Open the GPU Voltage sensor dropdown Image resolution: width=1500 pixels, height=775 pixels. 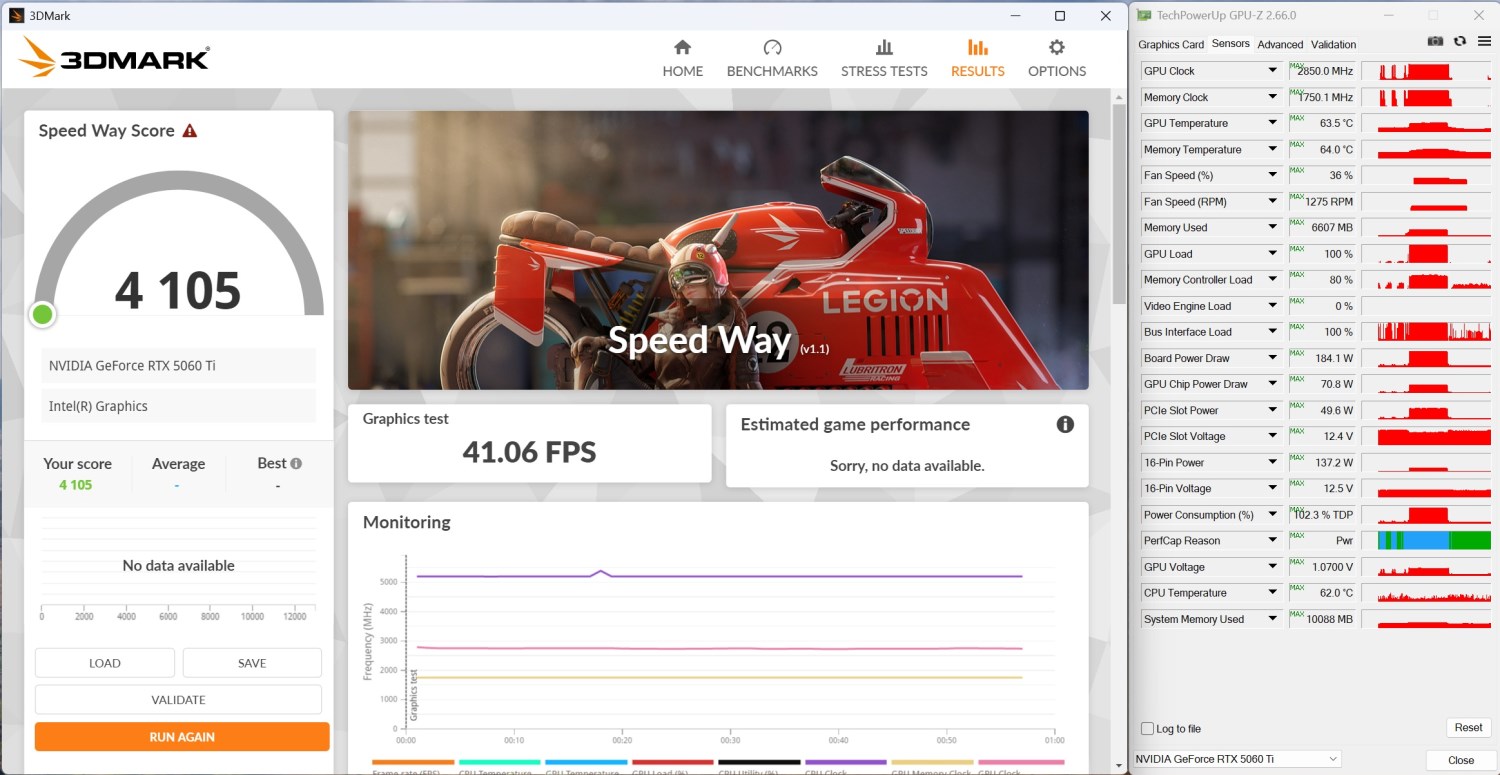tap(1273, 567)
